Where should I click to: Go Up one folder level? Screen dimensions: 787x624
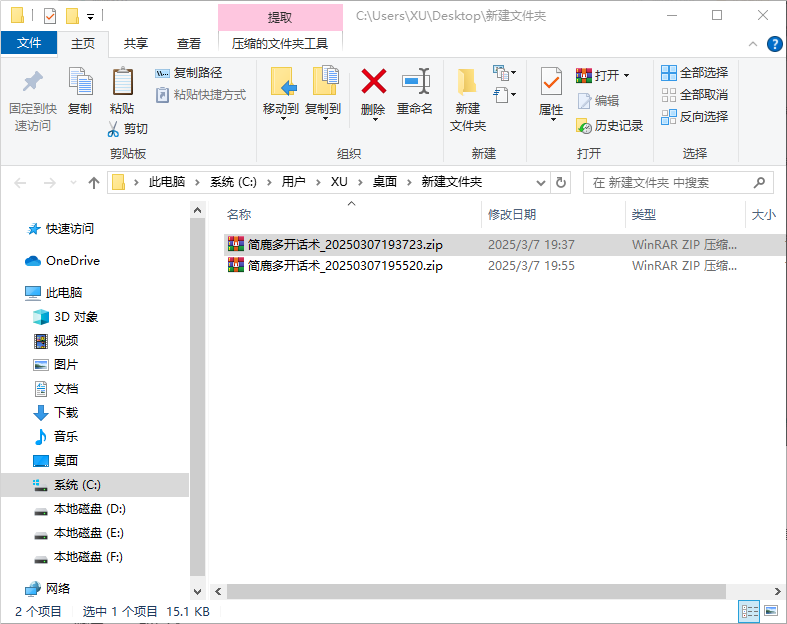point(94,183)
